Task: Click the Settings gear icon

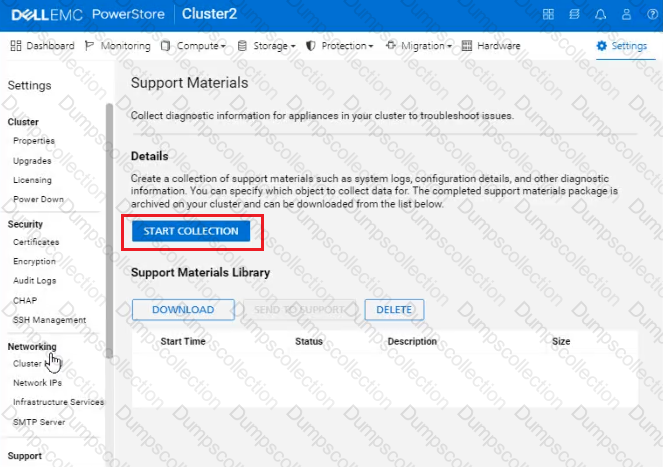Action: click(x=601, y=46)
